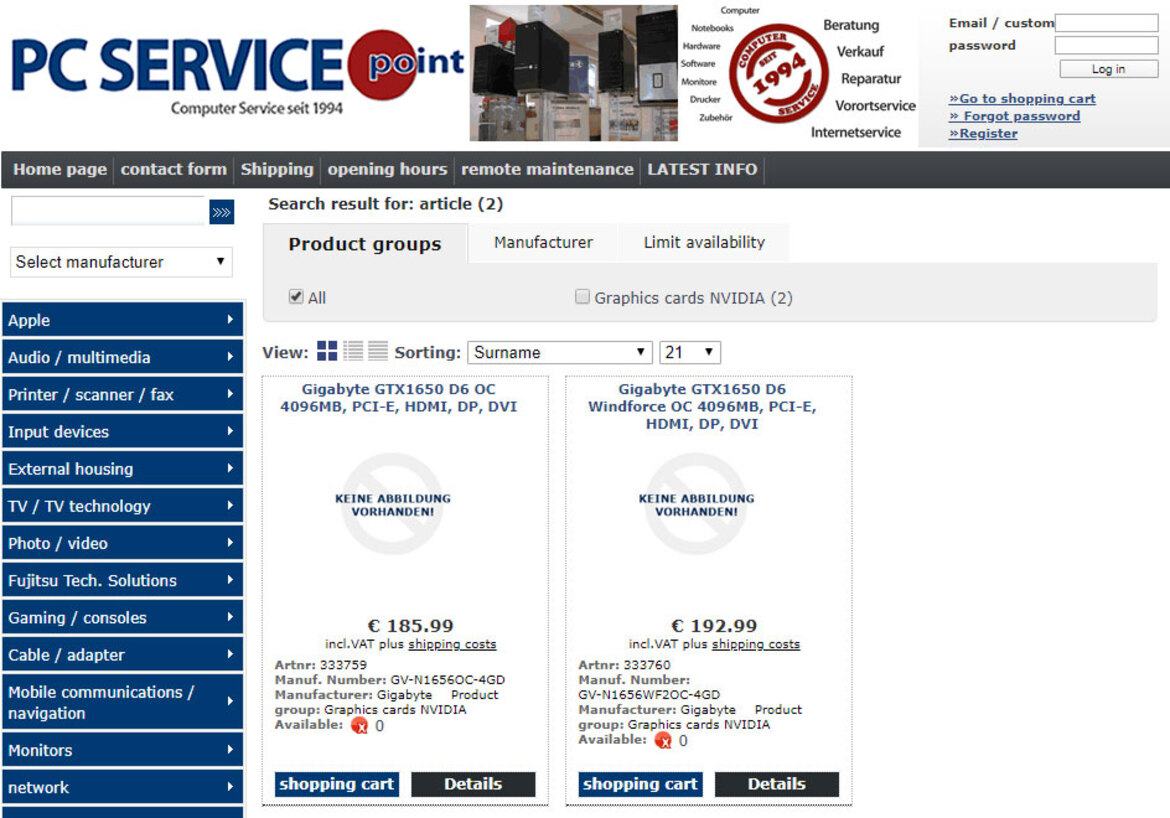Follow the Go to shopping cart link
This screenshot has height=818, width=1170.
1022,99
